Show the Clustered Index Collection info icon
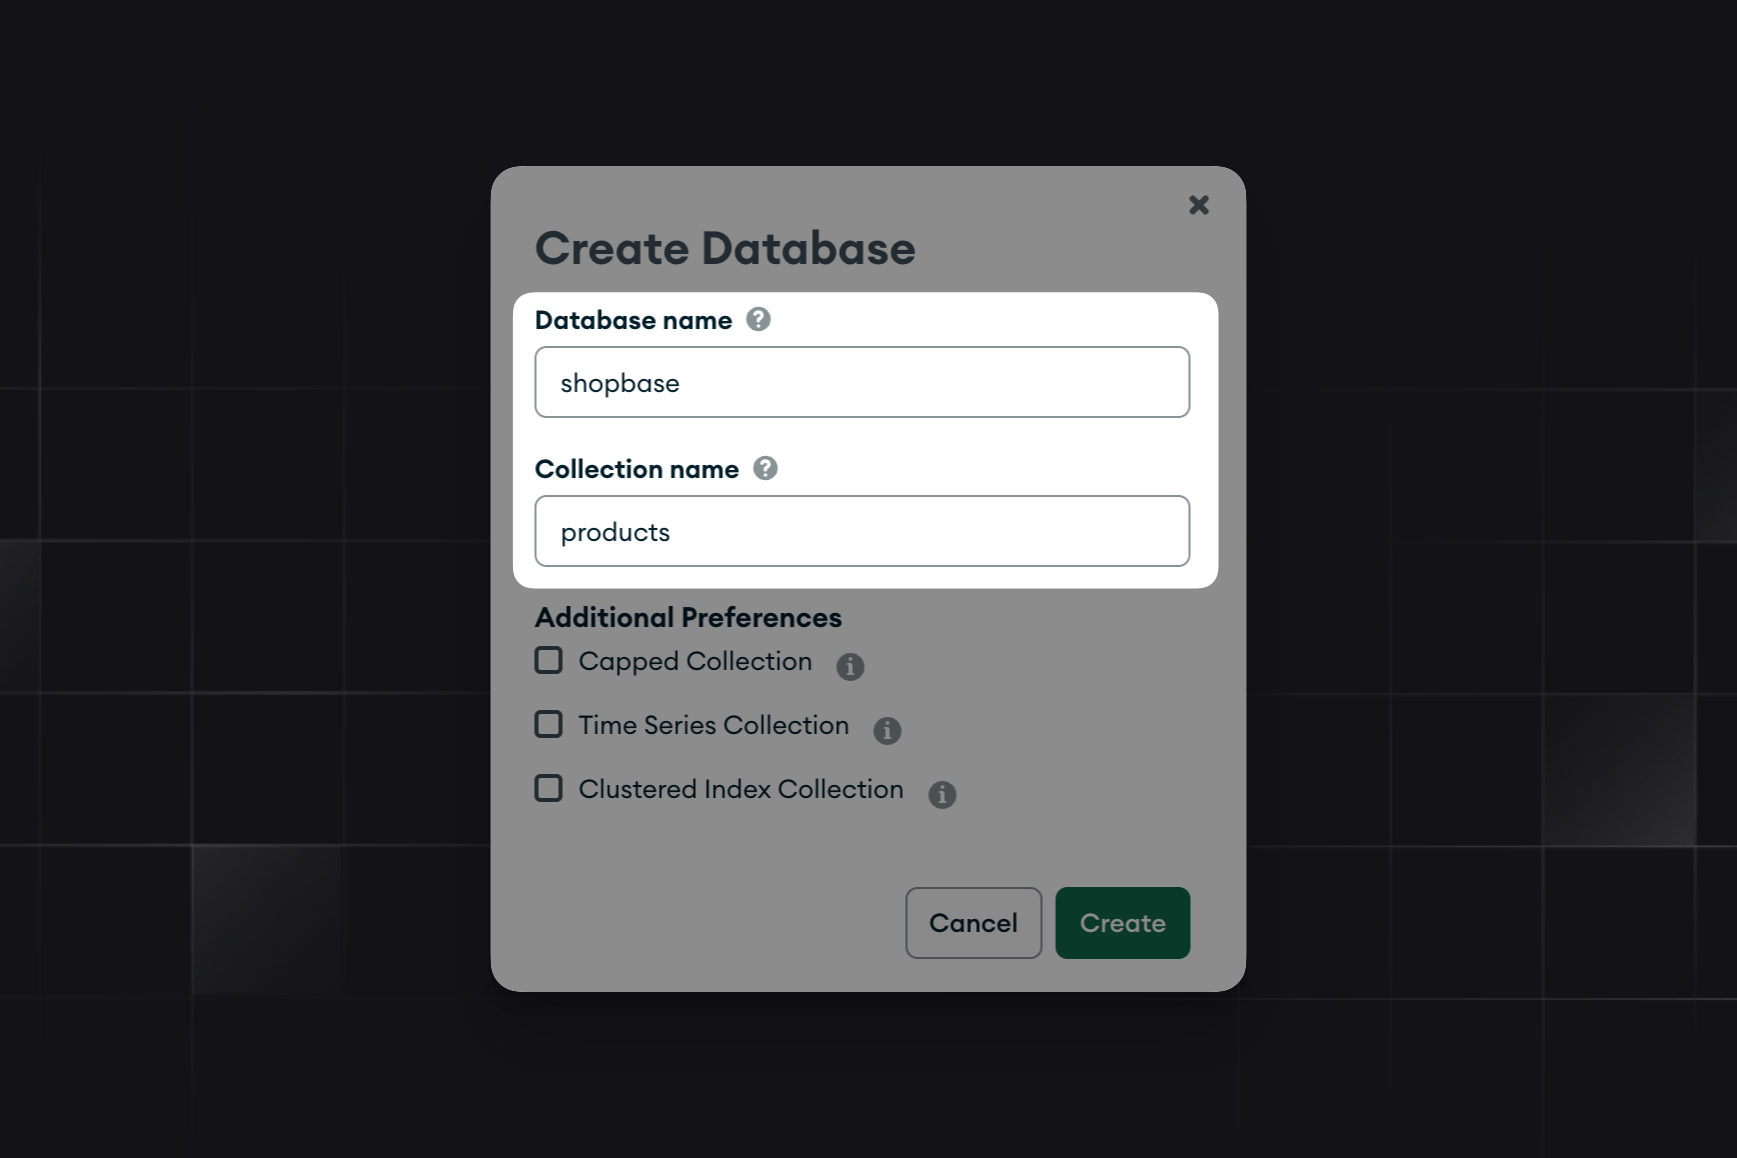Viewport: 1737px width, 1158px height. [942, 794]
